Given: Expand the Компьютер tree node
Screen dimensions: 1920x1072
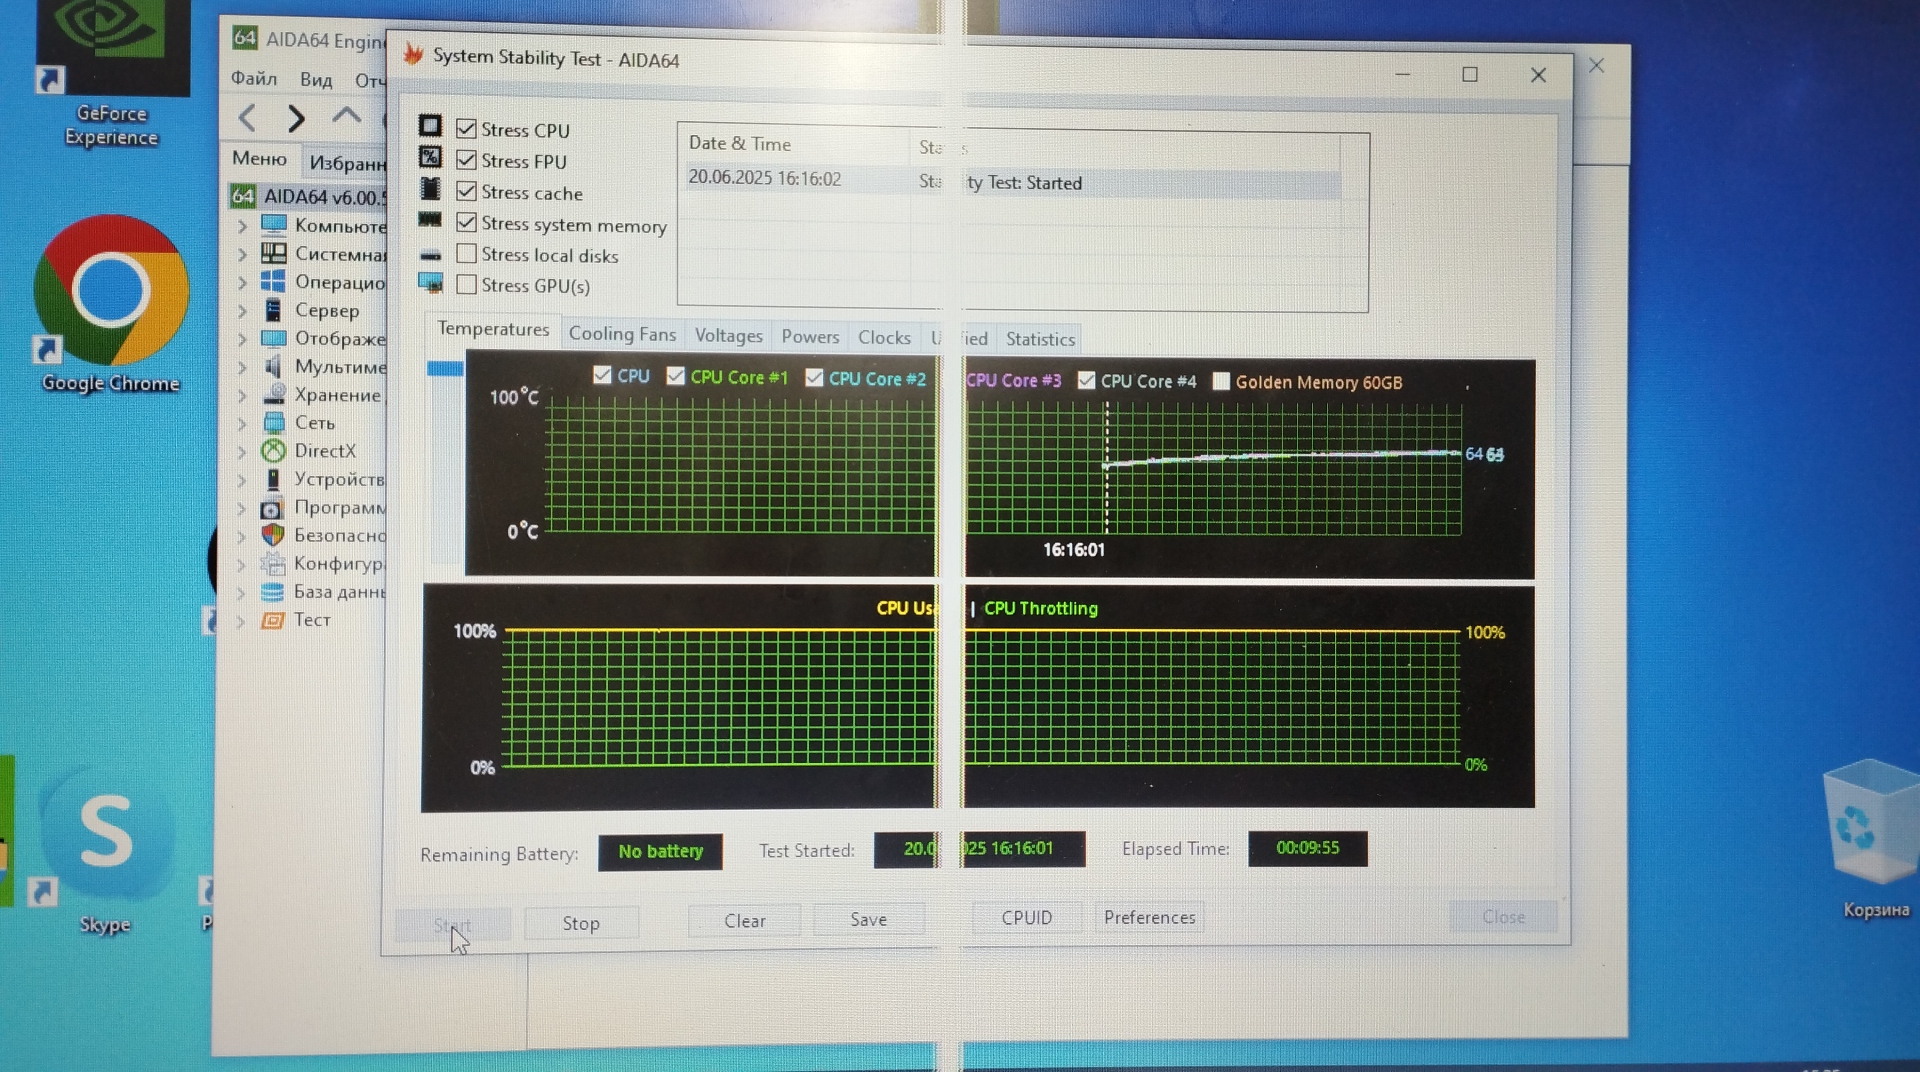Looking at the screenshot, I should (x=242, y=226).
